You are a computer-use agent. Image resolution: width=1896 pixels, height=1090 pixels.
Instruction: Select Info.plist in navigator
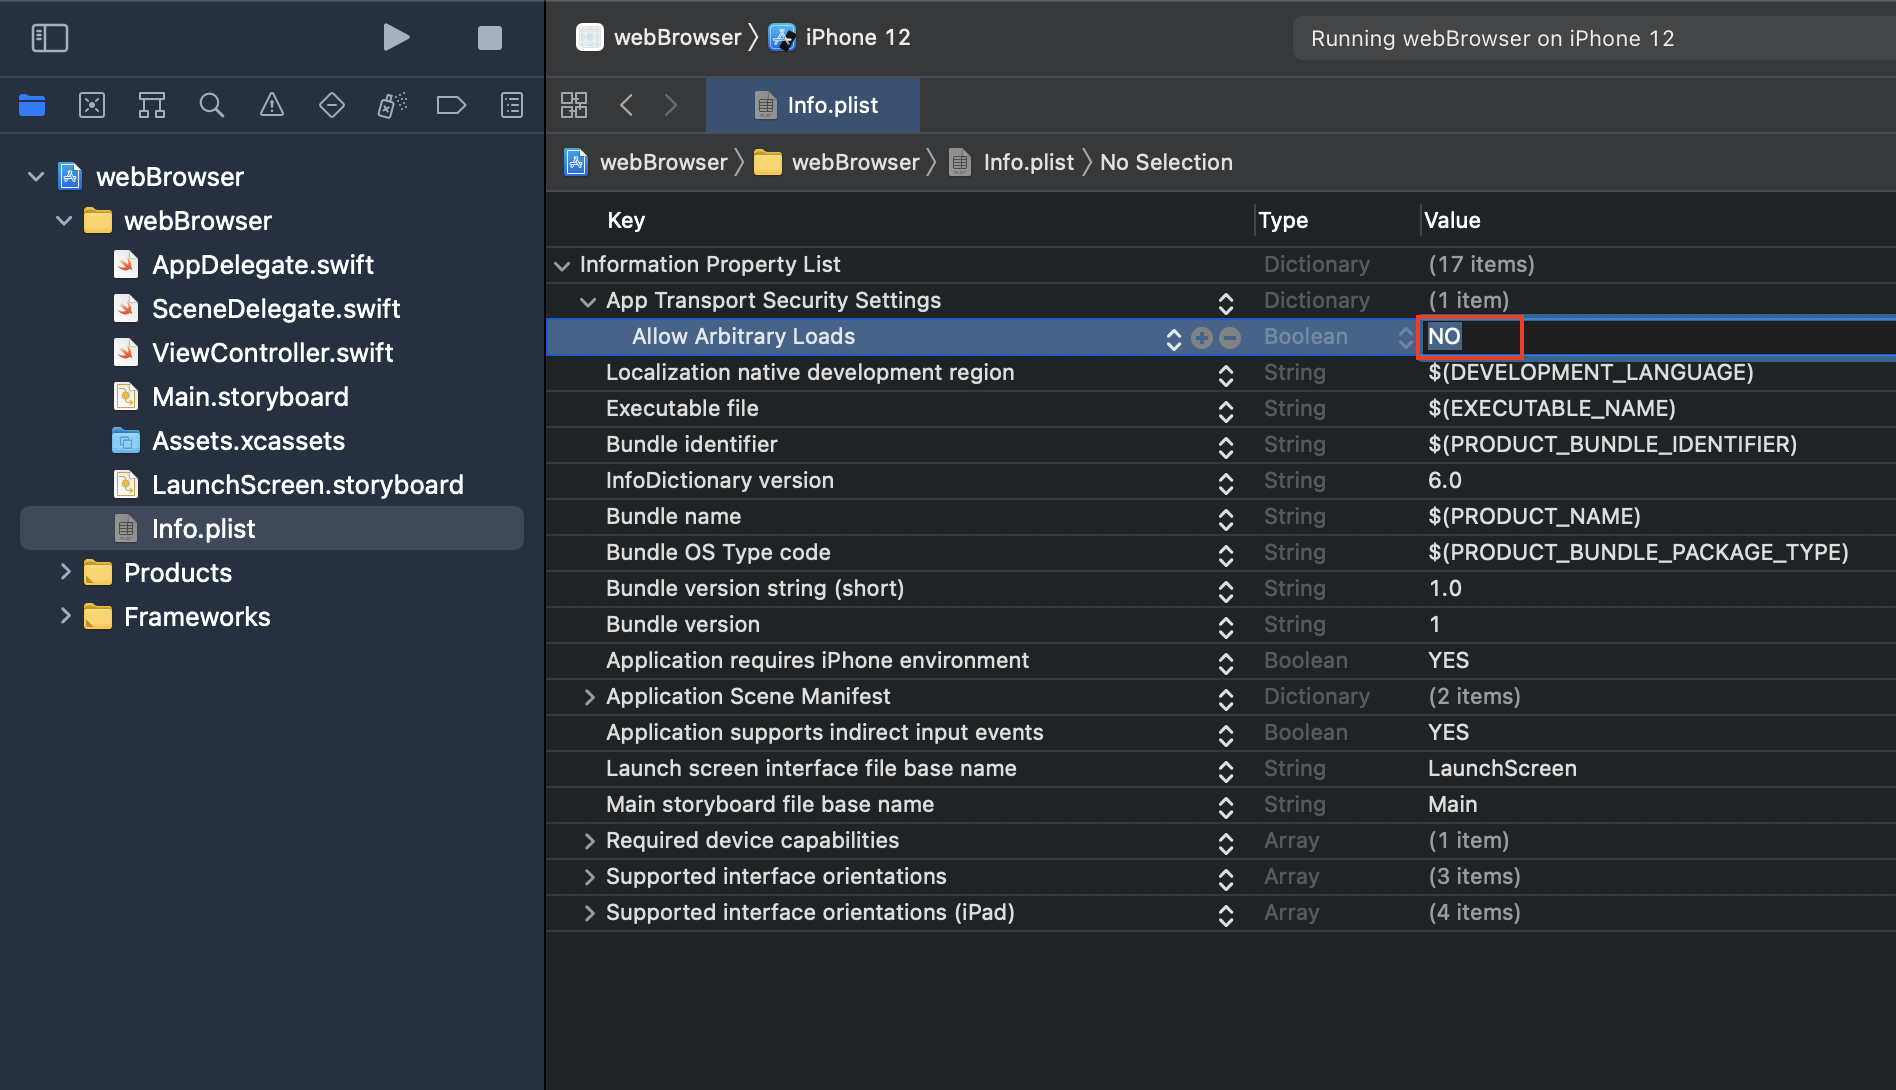click(x=272, y=529)
